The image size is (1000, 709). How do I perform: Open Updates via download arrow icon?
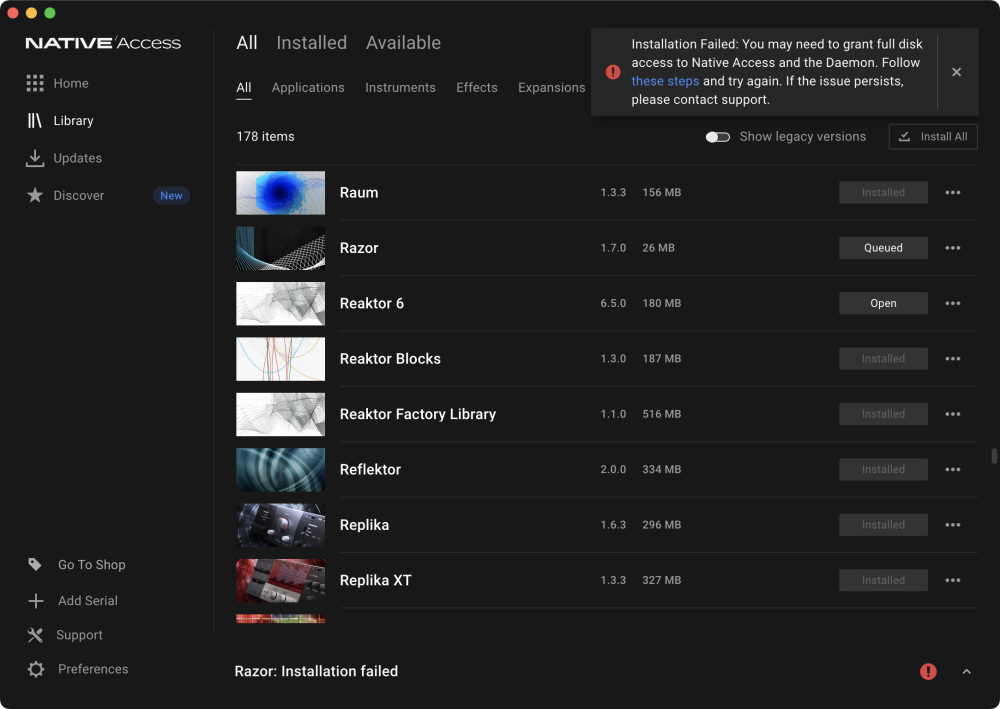point(35,158)
